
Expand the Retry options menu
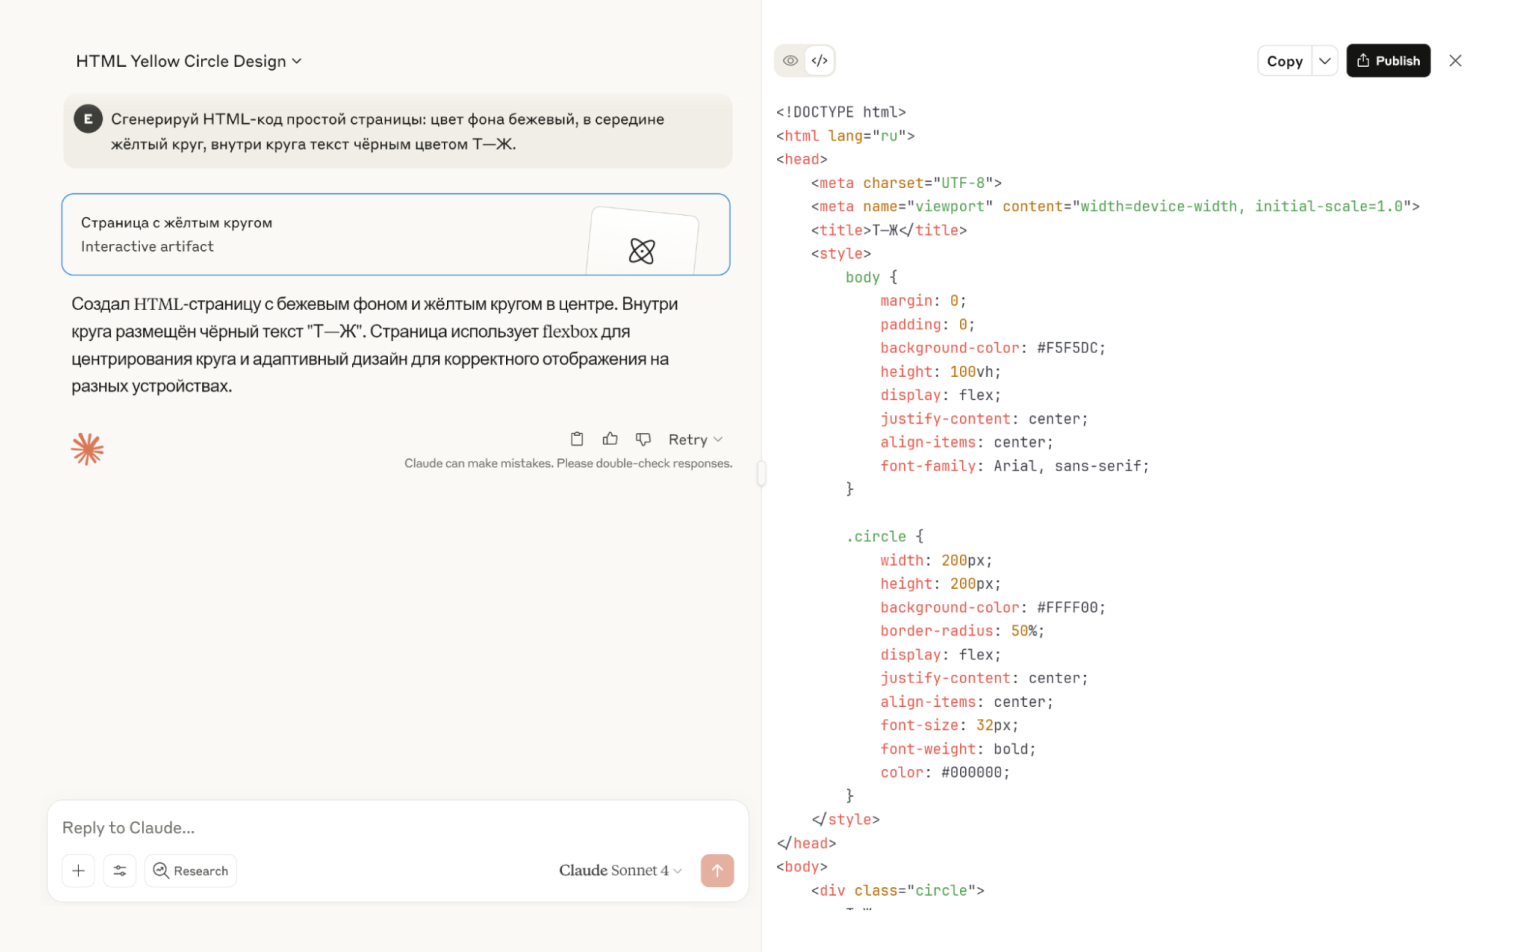click(x=695, y=439)
